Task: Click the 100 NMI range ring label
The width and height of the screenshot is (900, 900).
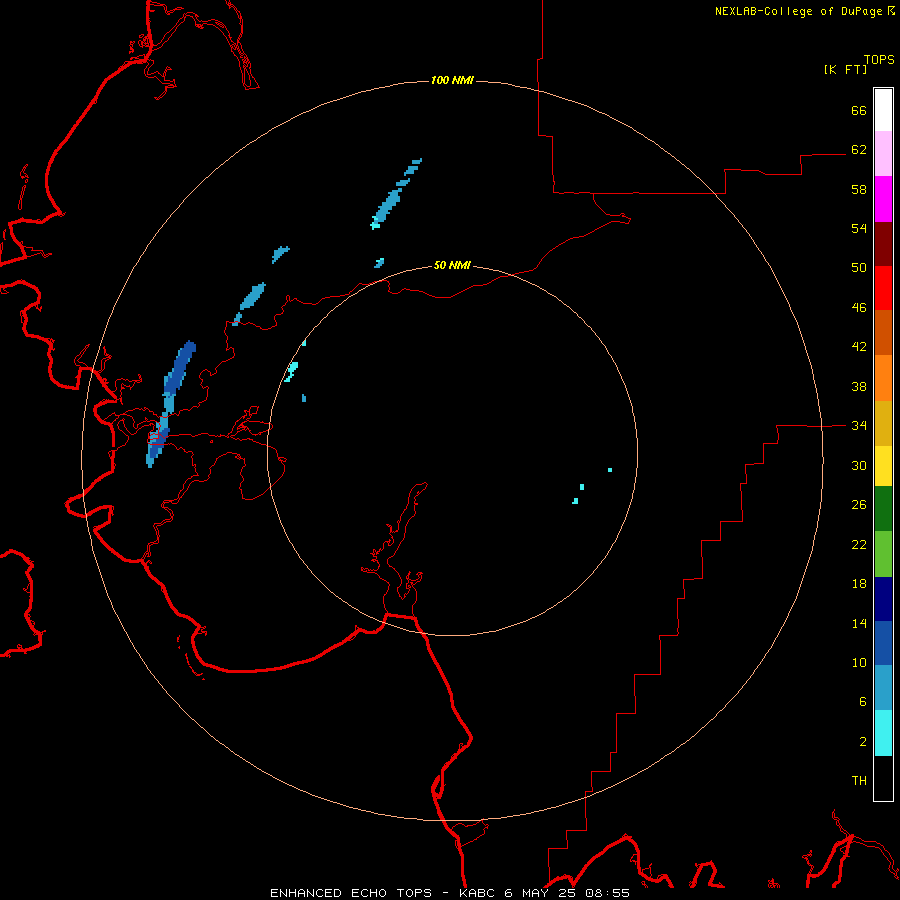Action: [452, 80]
